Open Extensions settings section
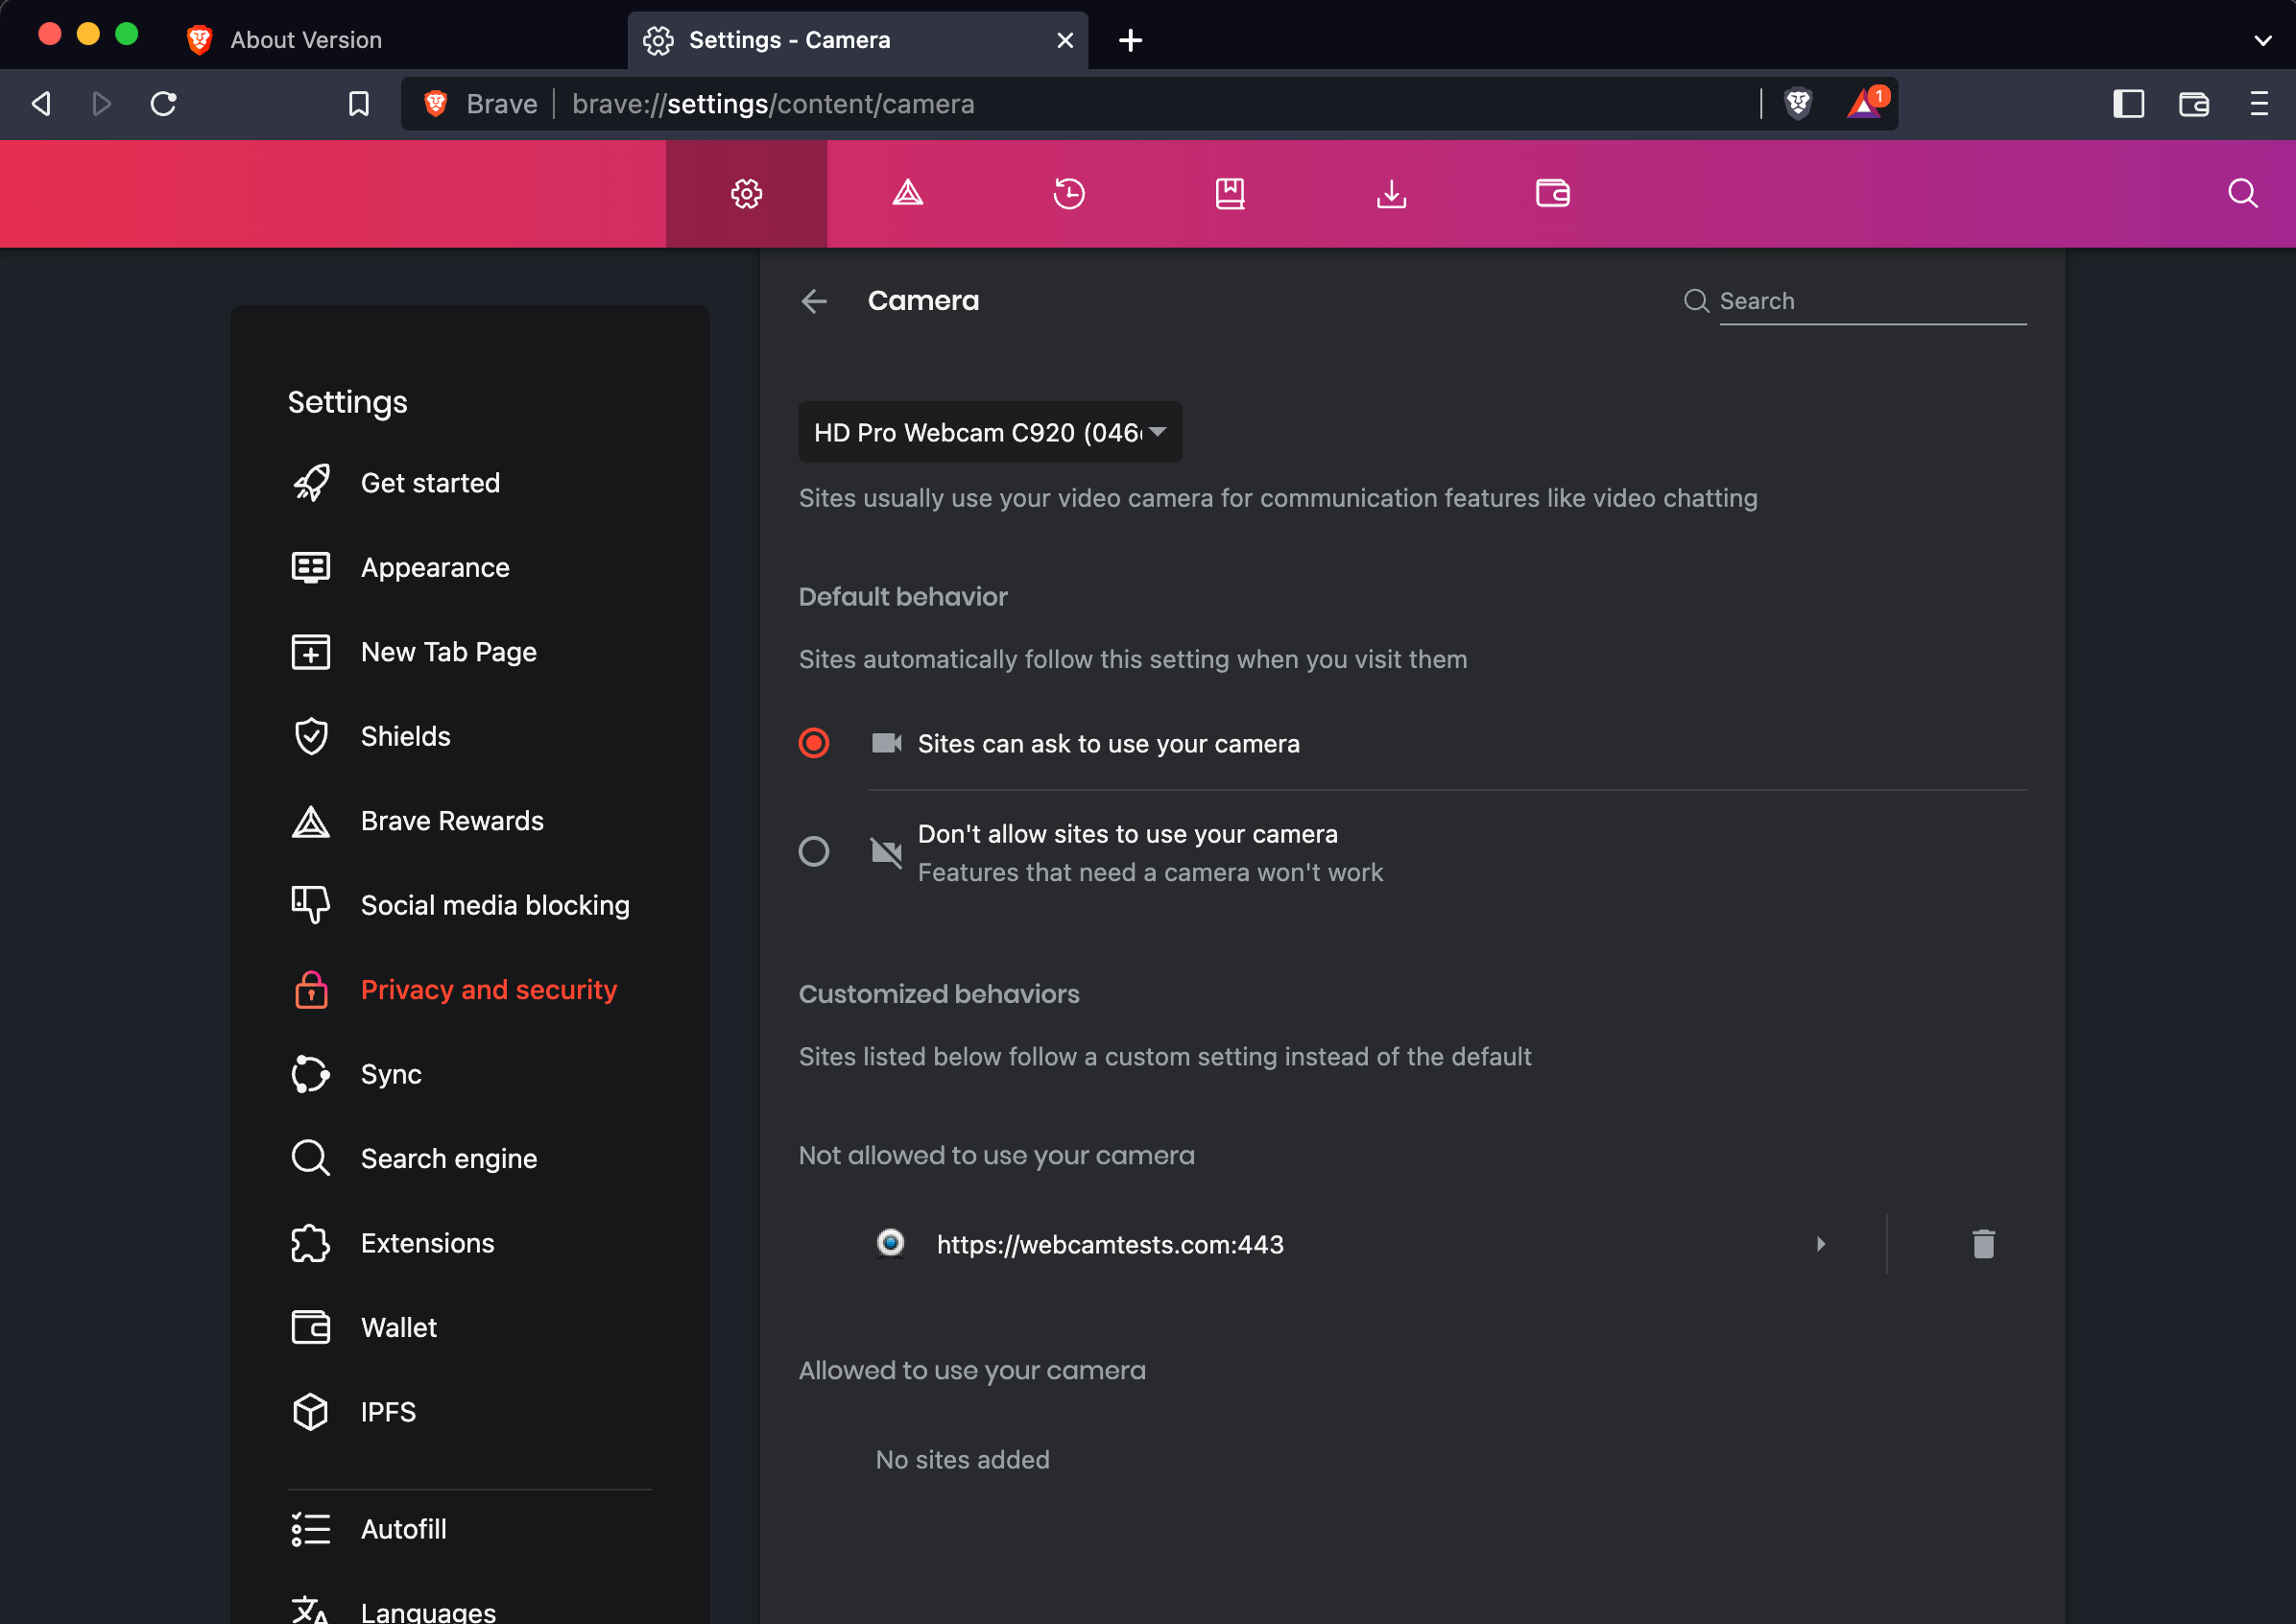Screen dimensions: 2296x1624 pyautogui.click(x=427, y=1243)
